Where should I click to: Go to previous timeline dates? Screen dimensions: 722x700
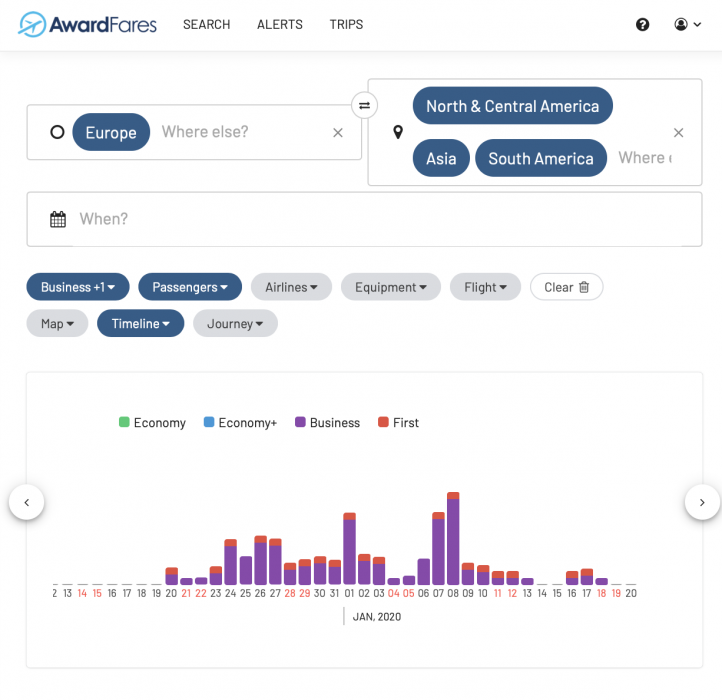(27, 502)
